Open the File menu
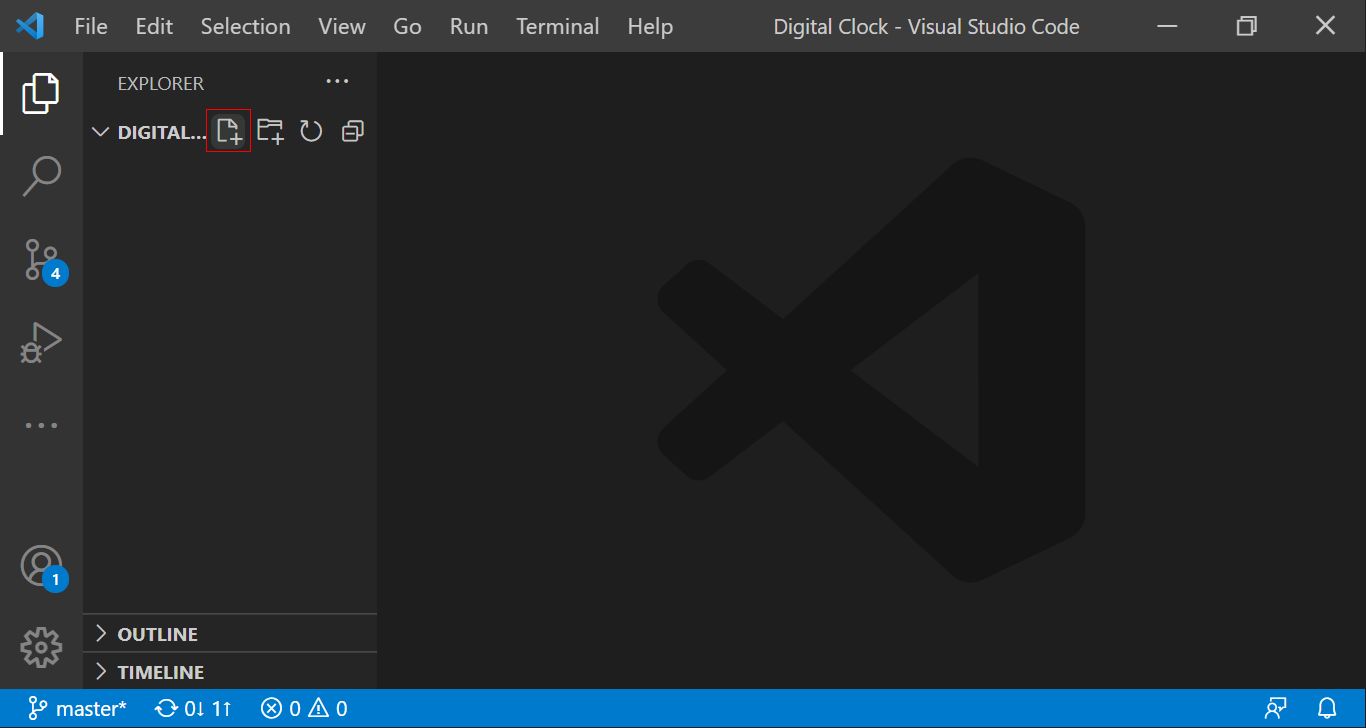The height and width of the screenshot is (728, 1366). 91,26
